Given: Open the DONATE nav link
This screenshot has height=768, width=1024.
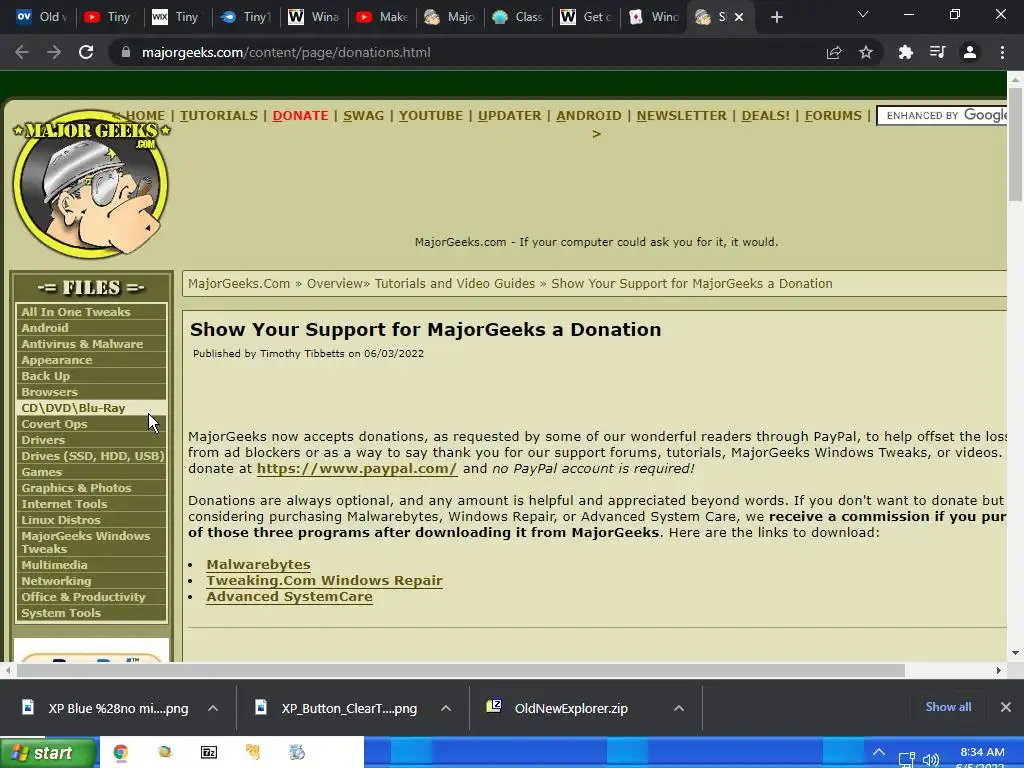Looking at the screenshot, I should click(300, 116).
